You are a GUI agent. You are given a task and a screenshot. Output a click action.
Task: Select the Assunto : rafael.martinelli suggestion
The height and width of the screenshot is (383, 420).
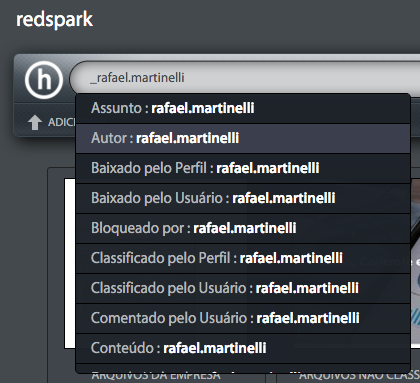coord(243,108)
